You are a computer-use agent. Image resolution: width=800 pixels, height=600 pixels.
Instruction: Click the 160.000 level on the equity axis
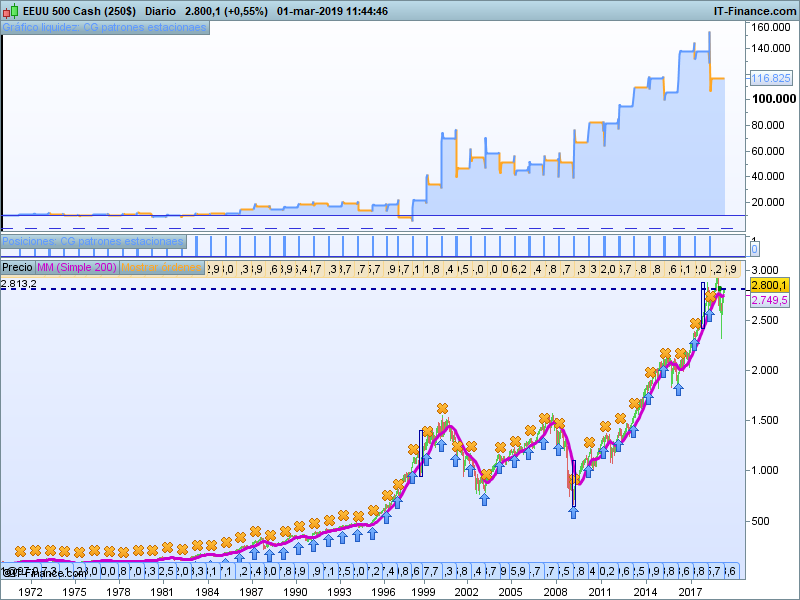(x=770, y=27)
